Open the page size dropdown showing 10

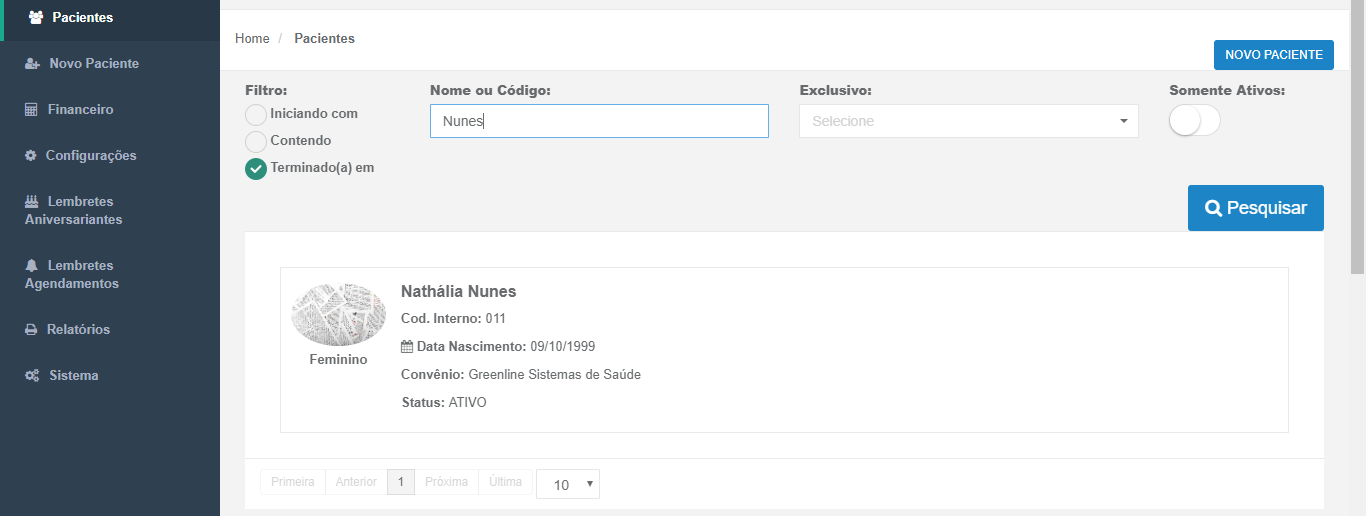tap(567, 484)
